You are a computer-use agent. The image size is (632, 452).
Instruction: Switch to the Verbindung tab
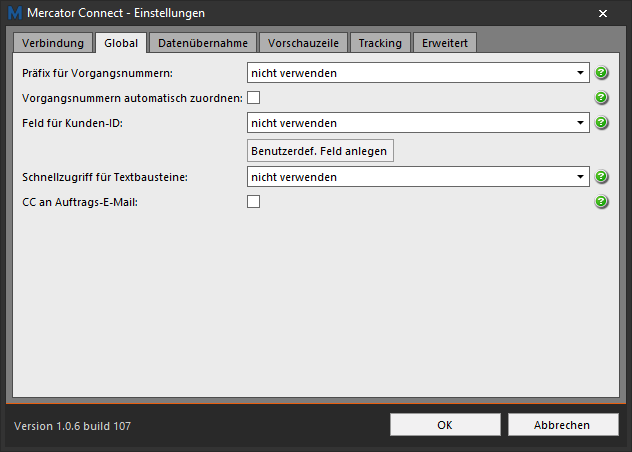tap(53, 43)
